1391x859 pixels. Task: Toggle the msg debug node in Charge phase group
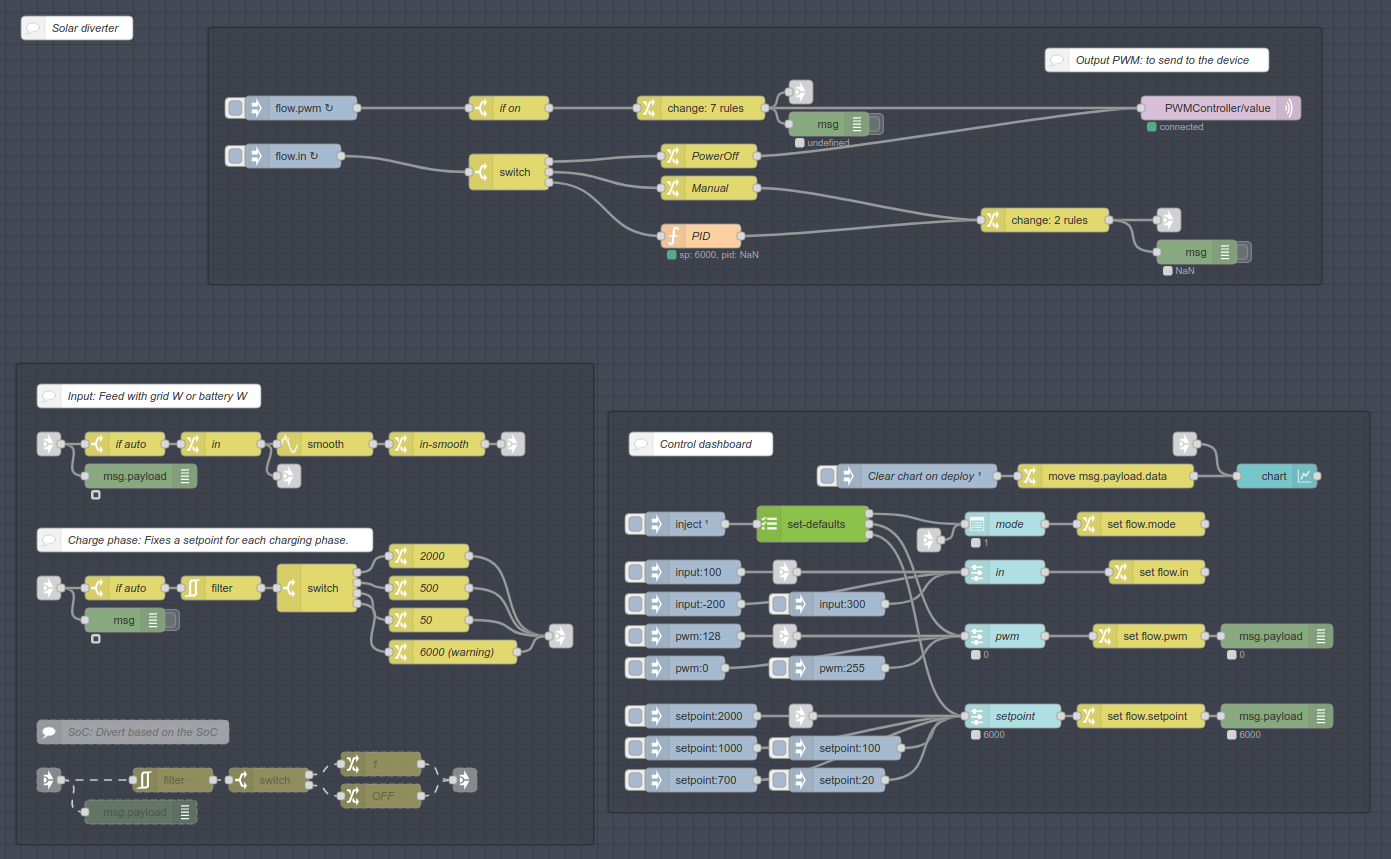point(171,620)
